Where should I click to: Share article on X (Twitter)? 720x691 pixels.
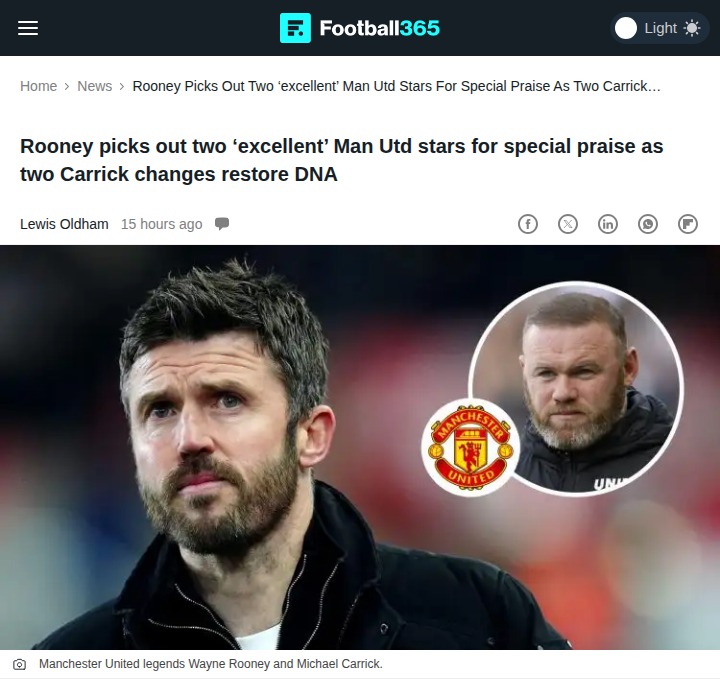568,224
